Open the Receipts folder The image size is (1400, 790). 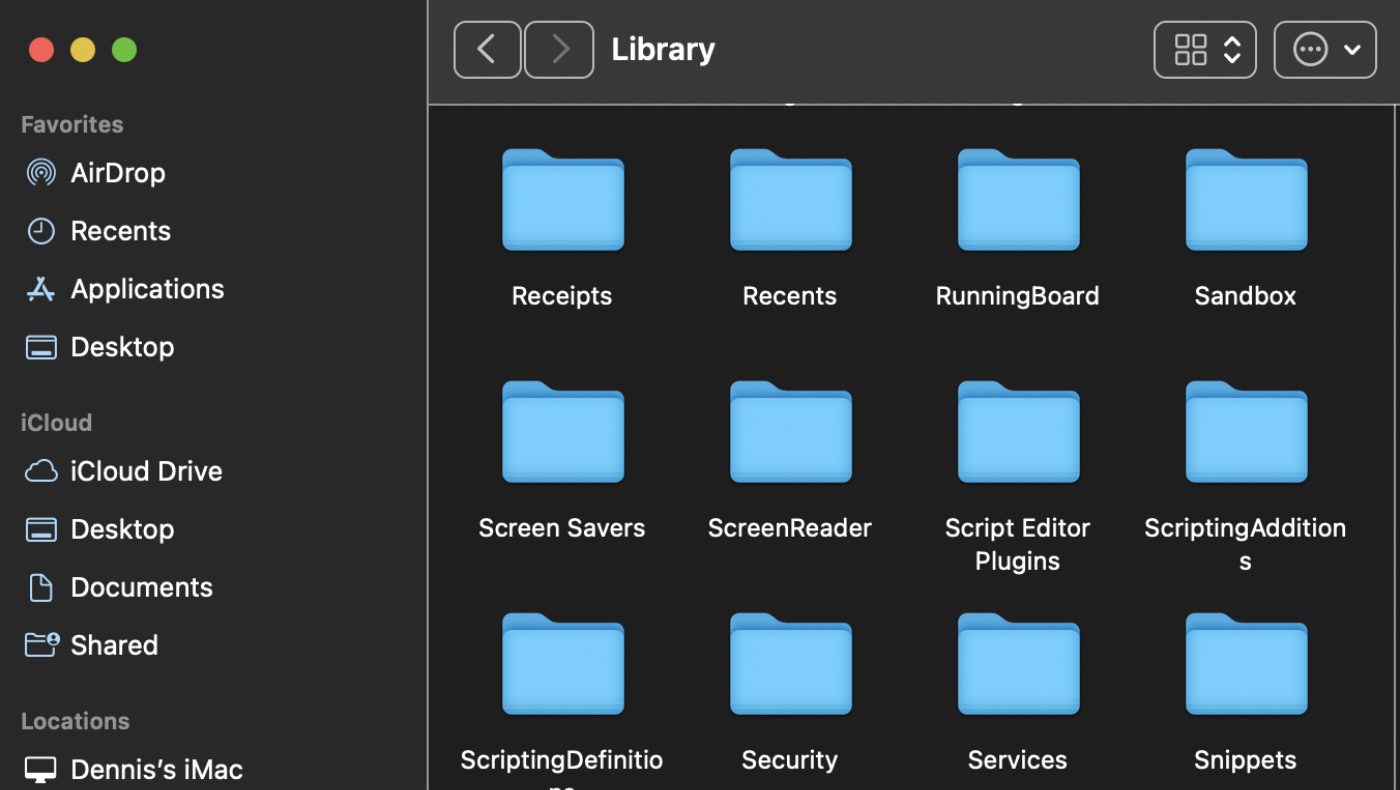click(x=562, y=200)
